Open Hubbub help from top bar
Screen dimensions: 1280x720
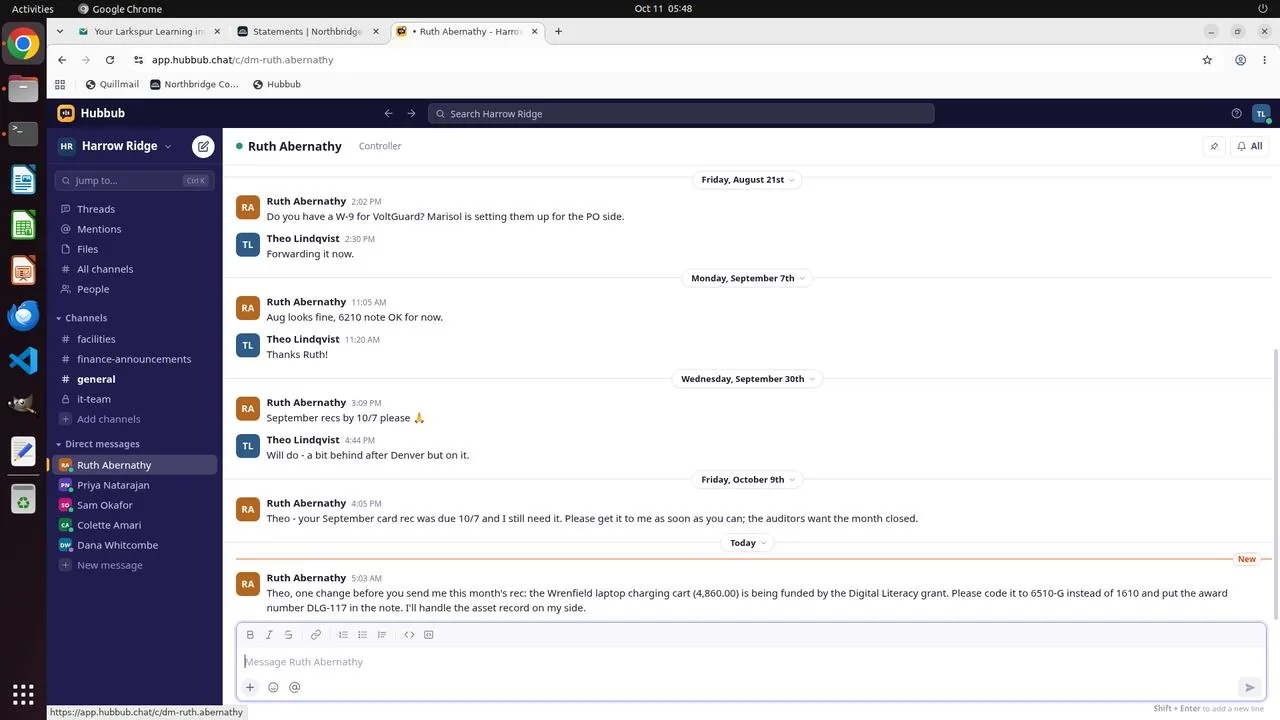pyautogui.click(x=1236, y=113)
